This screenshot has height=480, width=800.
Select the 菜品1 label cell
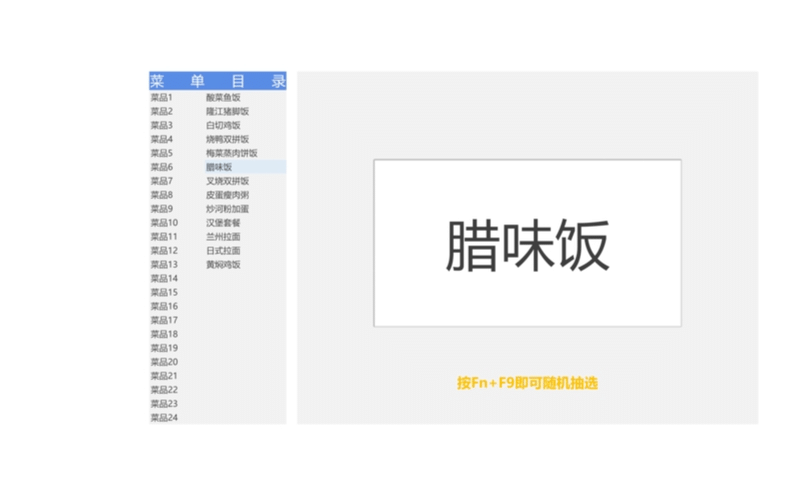tap(162, 98)
